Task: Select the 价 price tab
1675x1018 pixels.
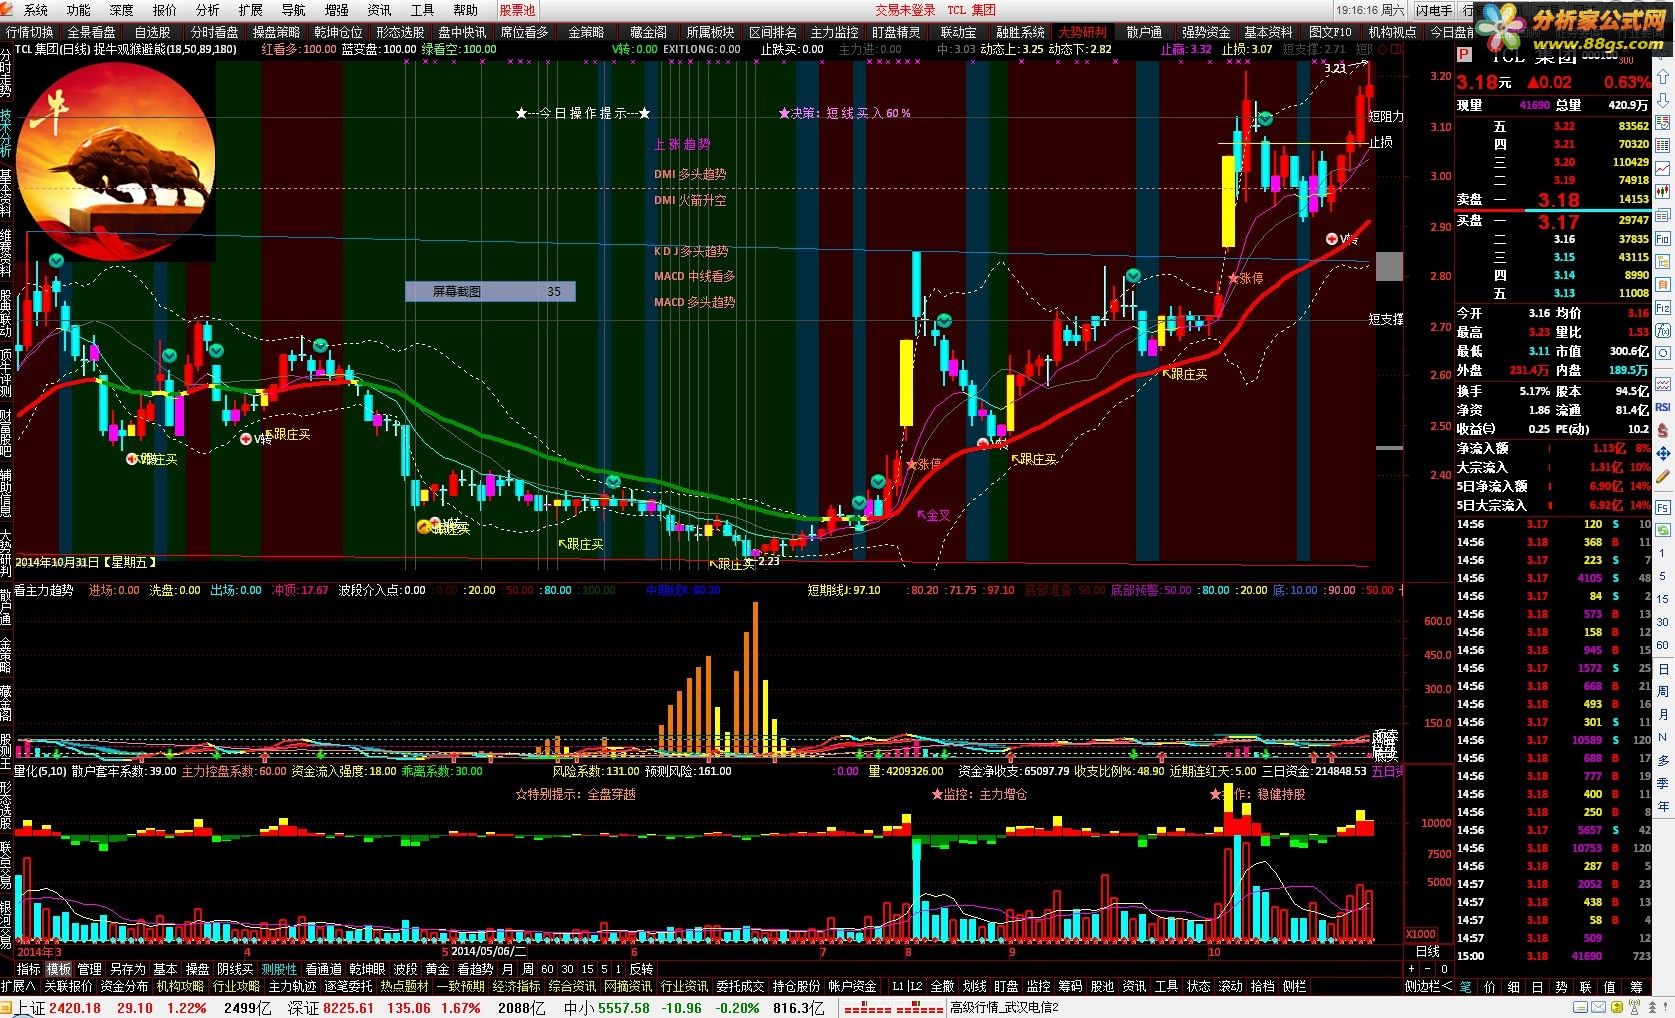Action: tap(1489, 986)
